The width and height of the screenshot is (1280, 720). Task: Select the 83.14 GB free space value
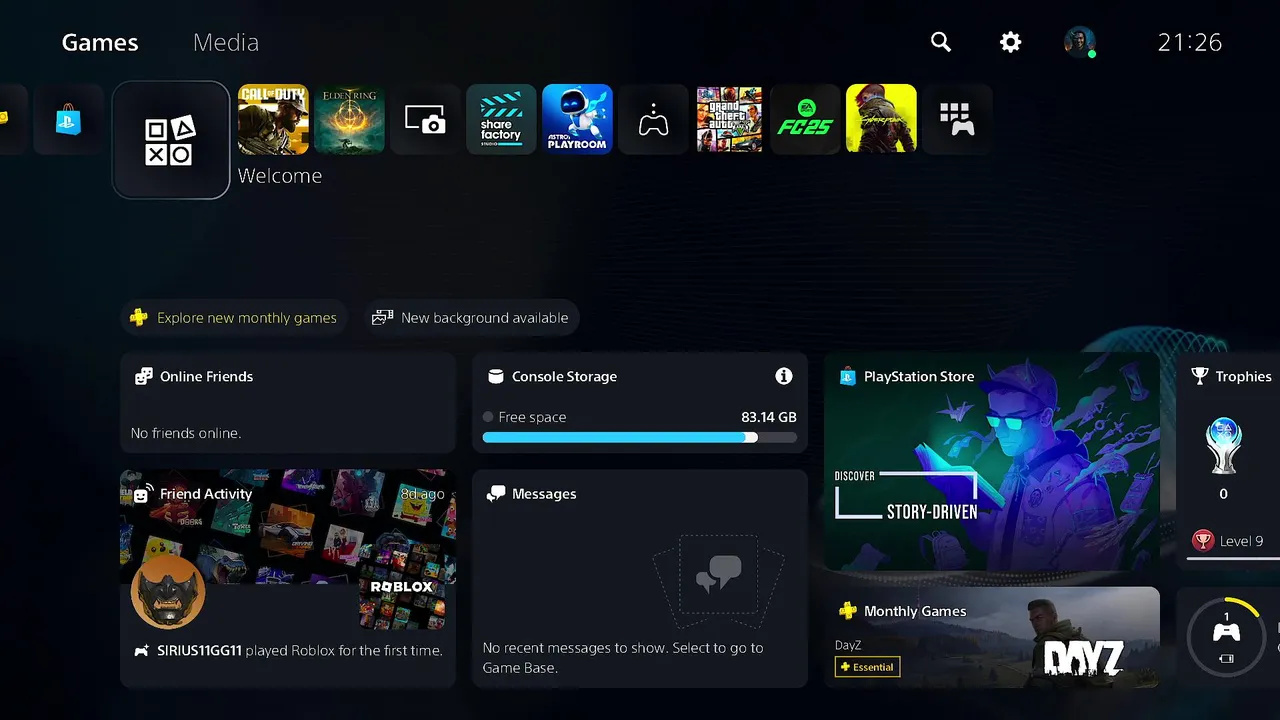tap(769, 417)
